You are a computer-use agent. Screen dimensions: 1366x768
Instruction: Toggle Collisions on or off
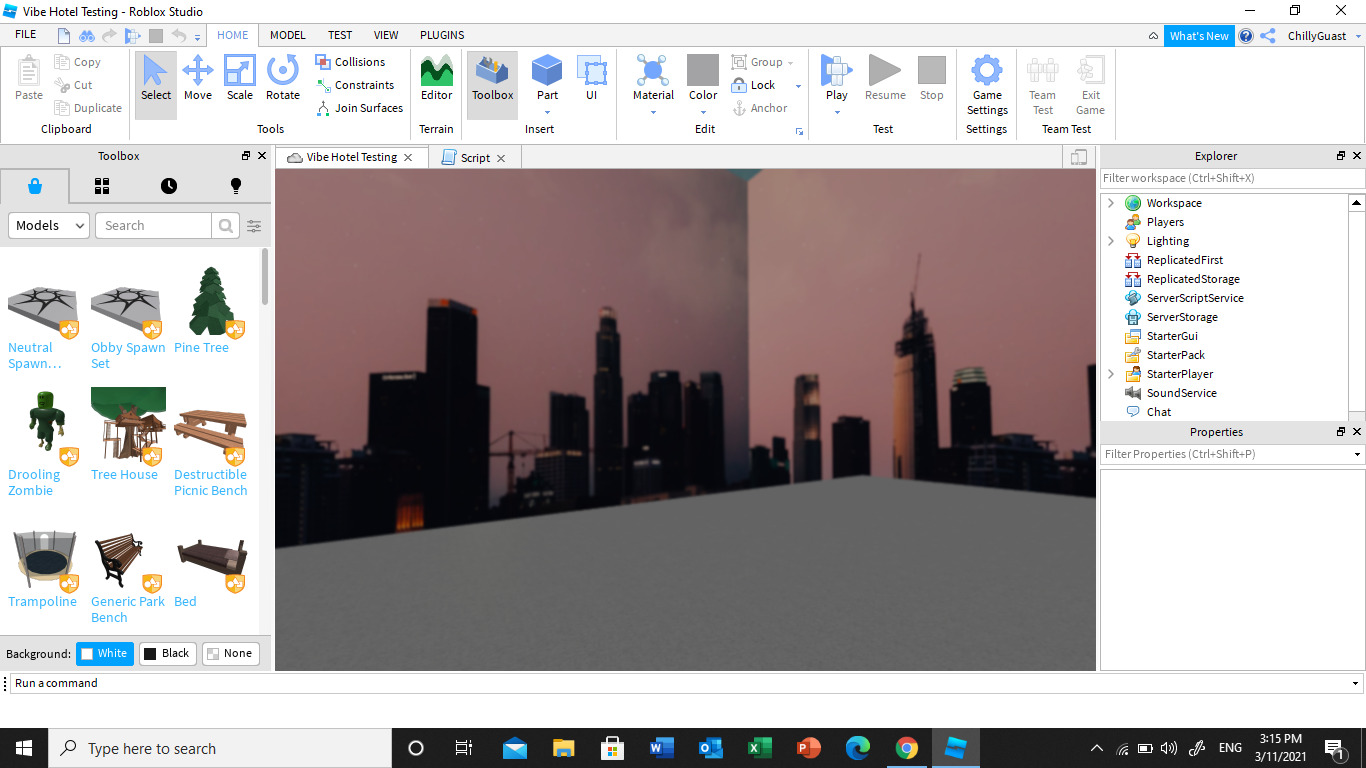tap(350, 62)
